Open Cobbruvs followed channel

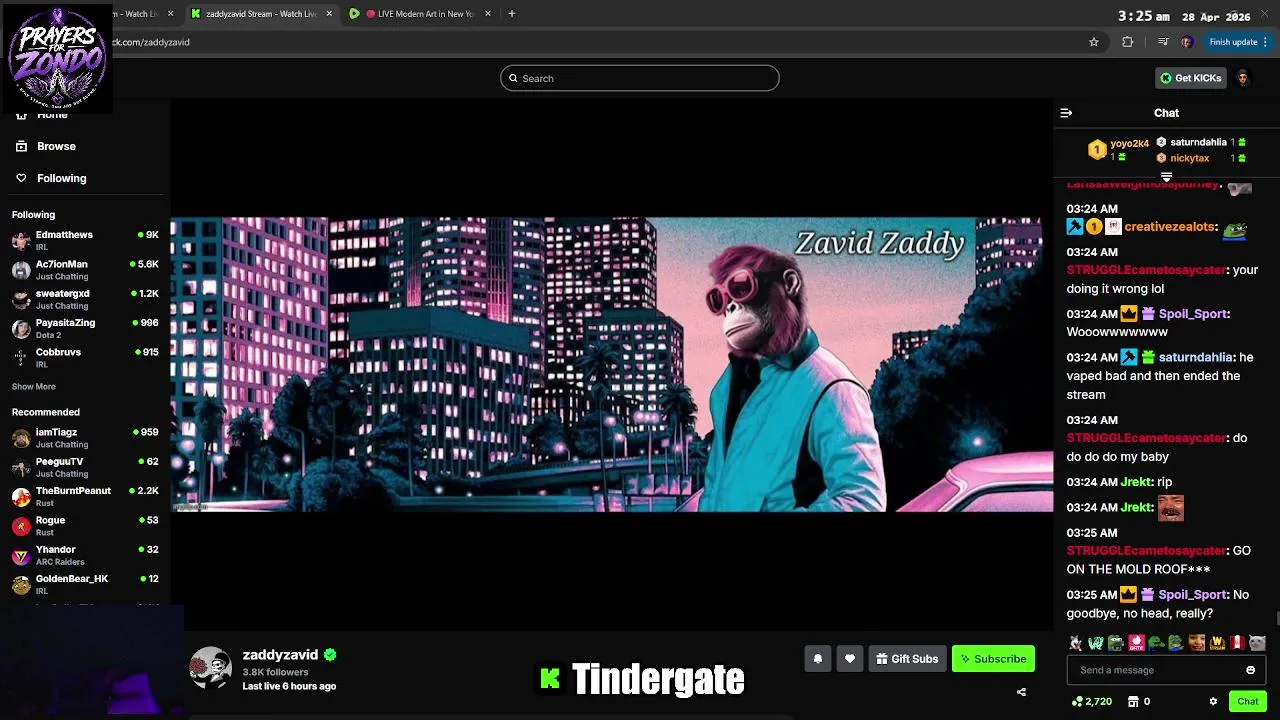tap(85, 358)
